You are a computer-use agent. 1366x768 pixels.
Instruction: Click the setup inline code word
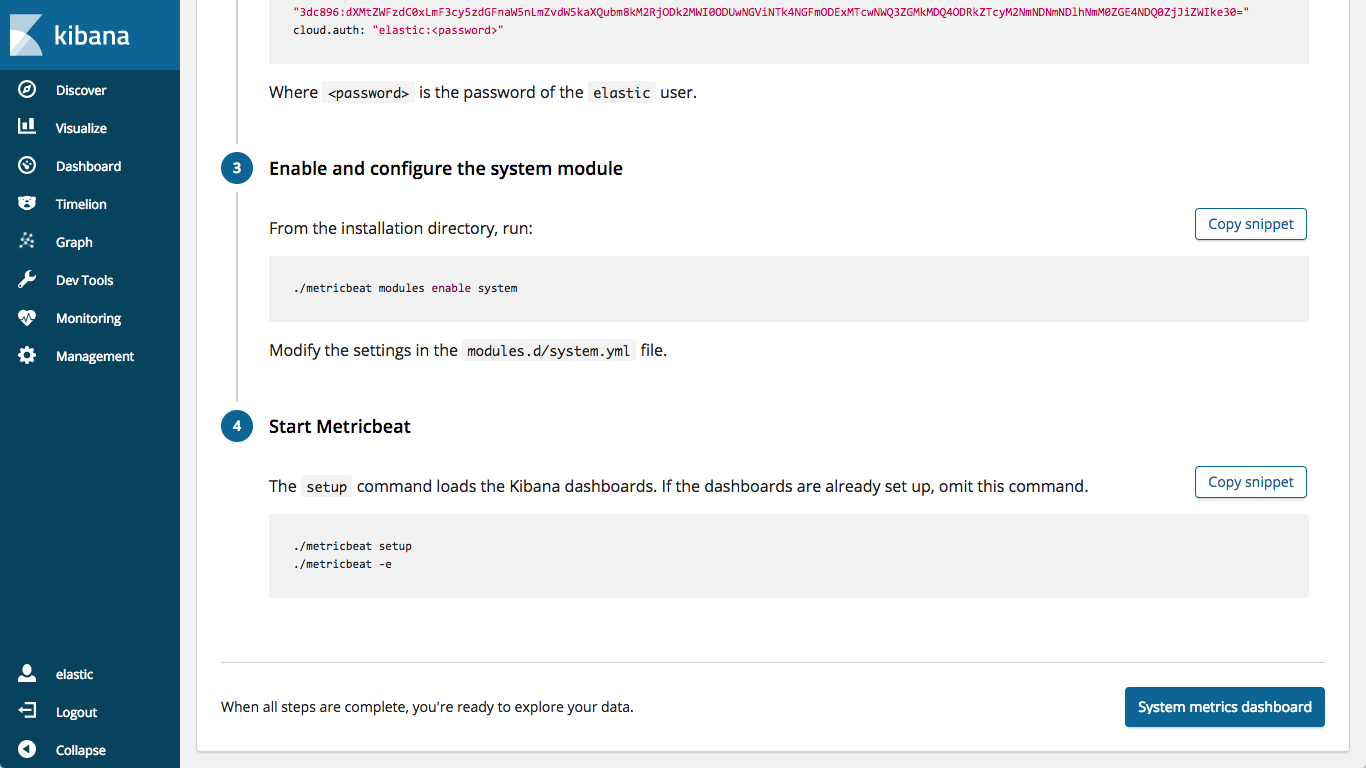[x=326, y=487]
